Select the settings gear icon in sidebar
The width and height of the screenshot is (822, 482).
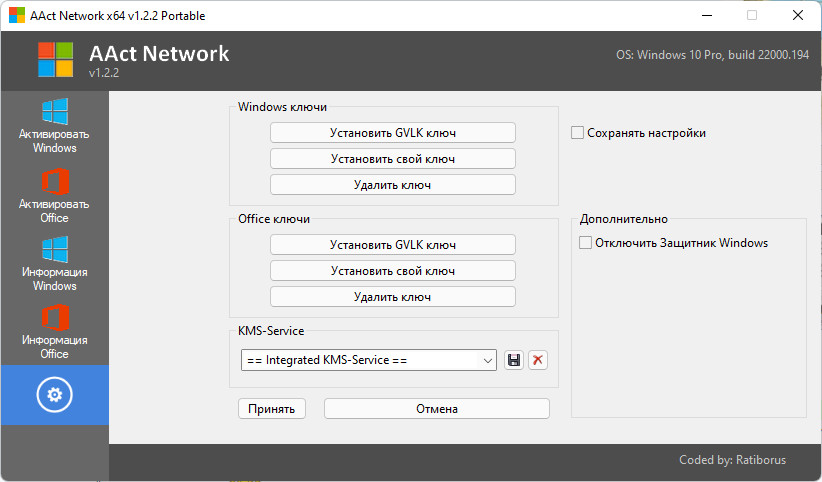point(54,396)
